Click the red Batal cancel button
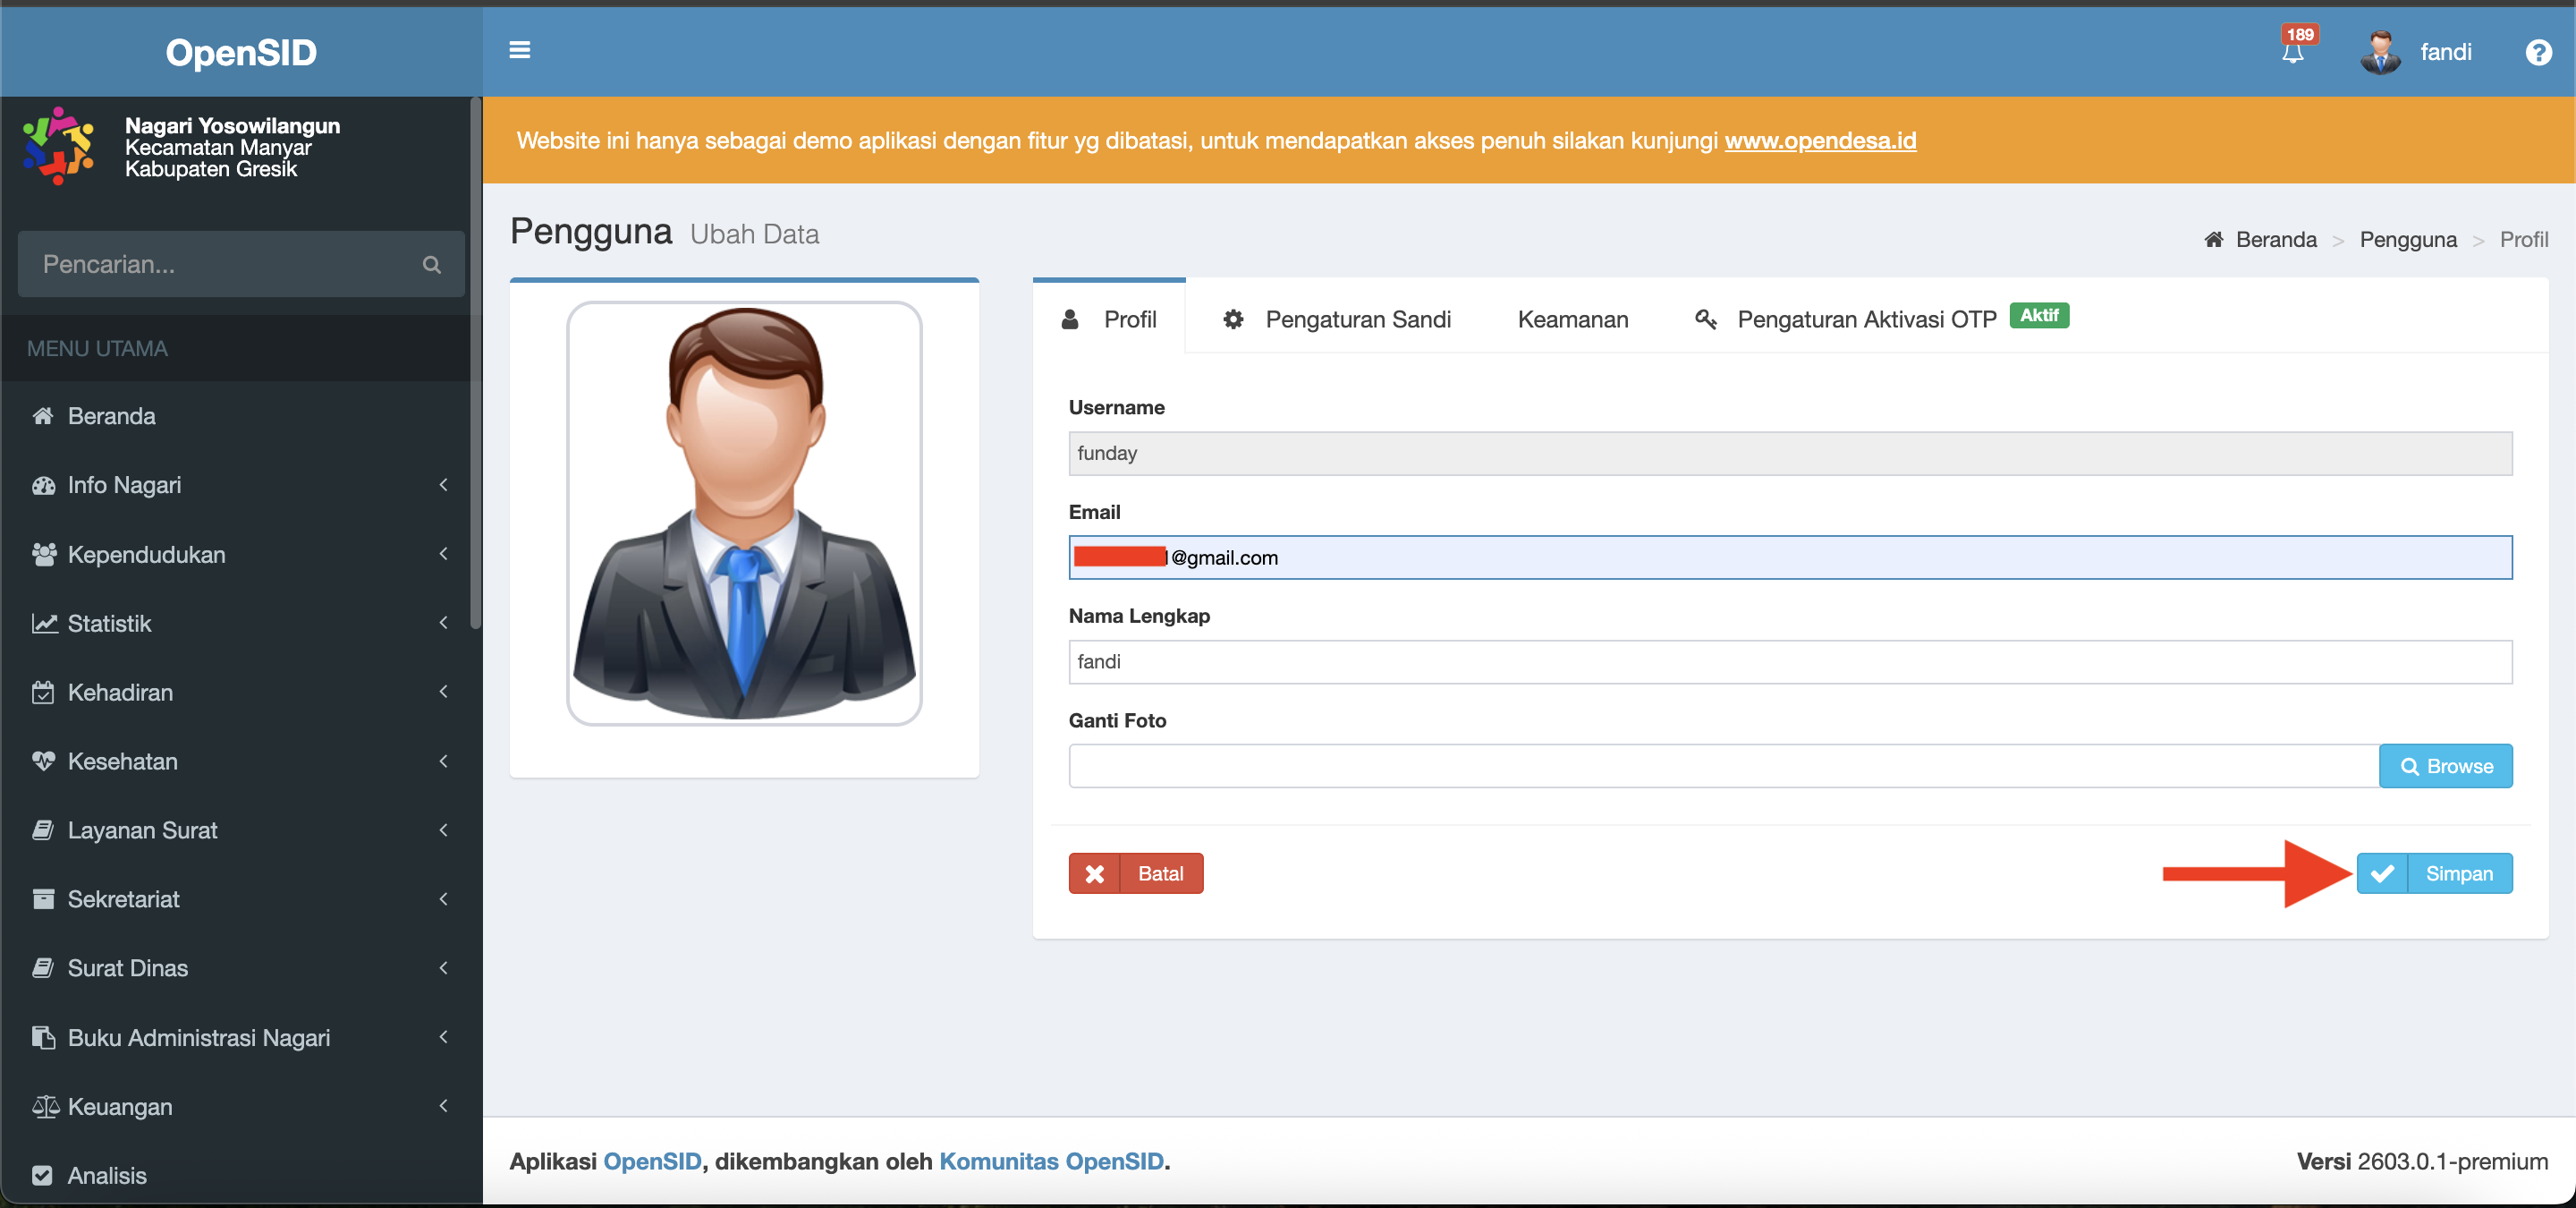The image size is (2576, 1208). tap(1135, 873)
